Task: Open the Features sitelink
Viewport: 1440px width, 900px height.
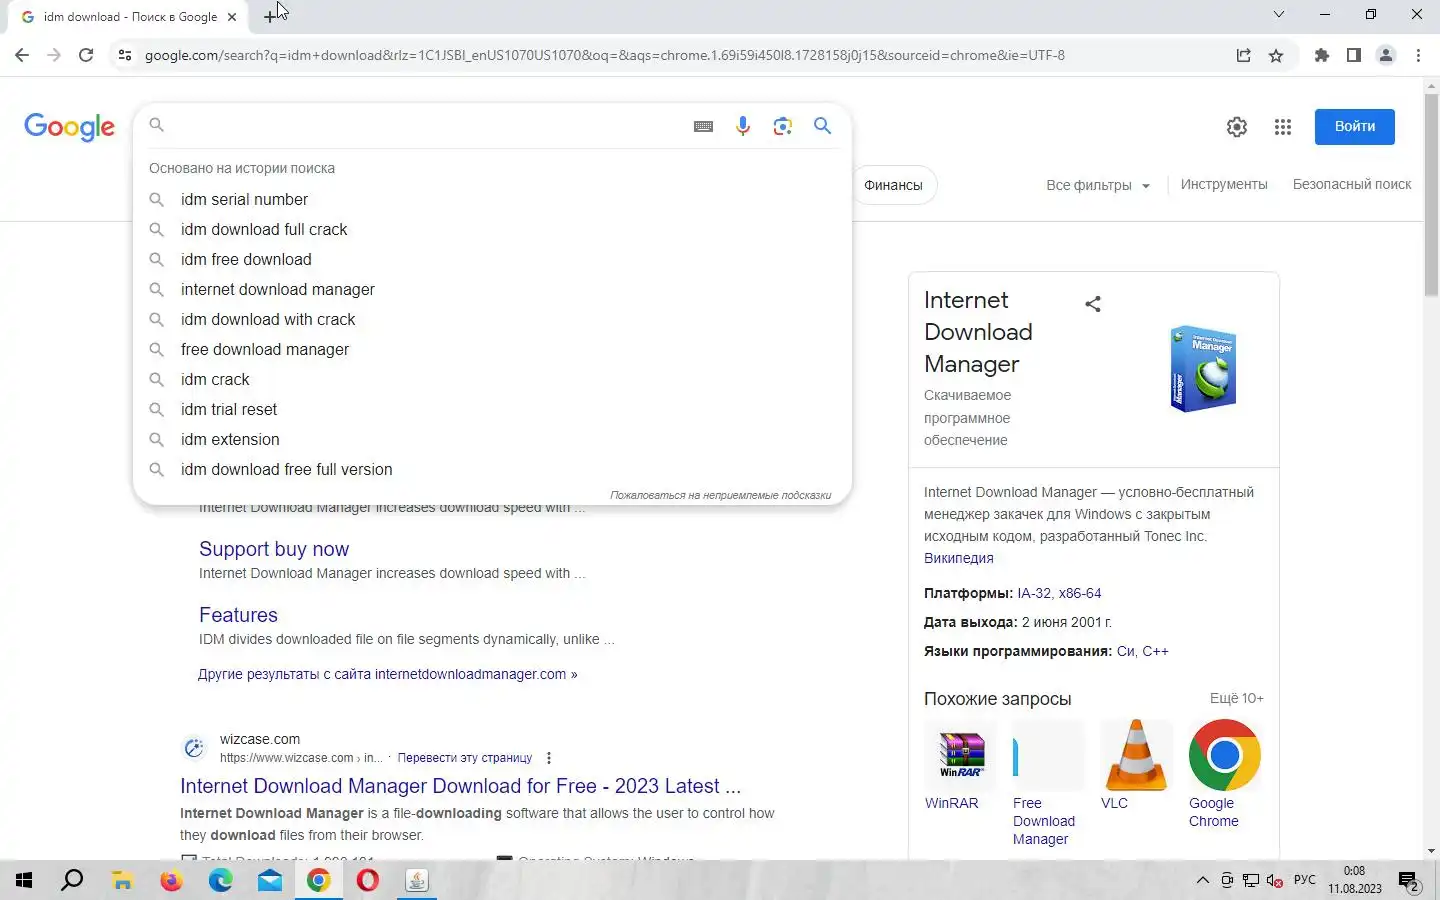Action: [x=238, y=615]
